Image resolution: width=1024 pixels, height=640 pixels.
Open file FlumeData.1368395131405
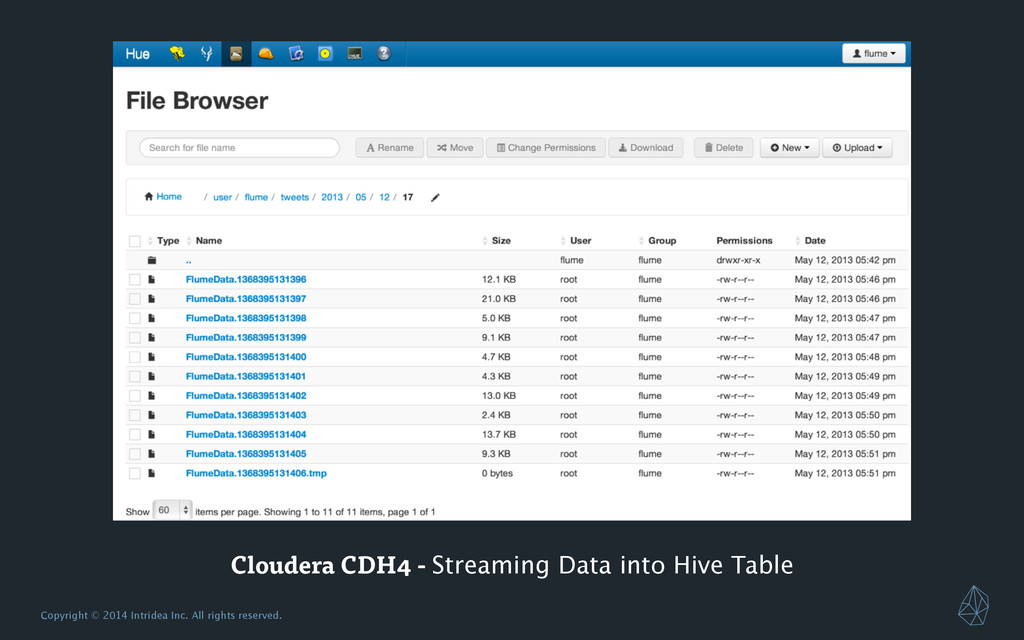click(246, 454)
